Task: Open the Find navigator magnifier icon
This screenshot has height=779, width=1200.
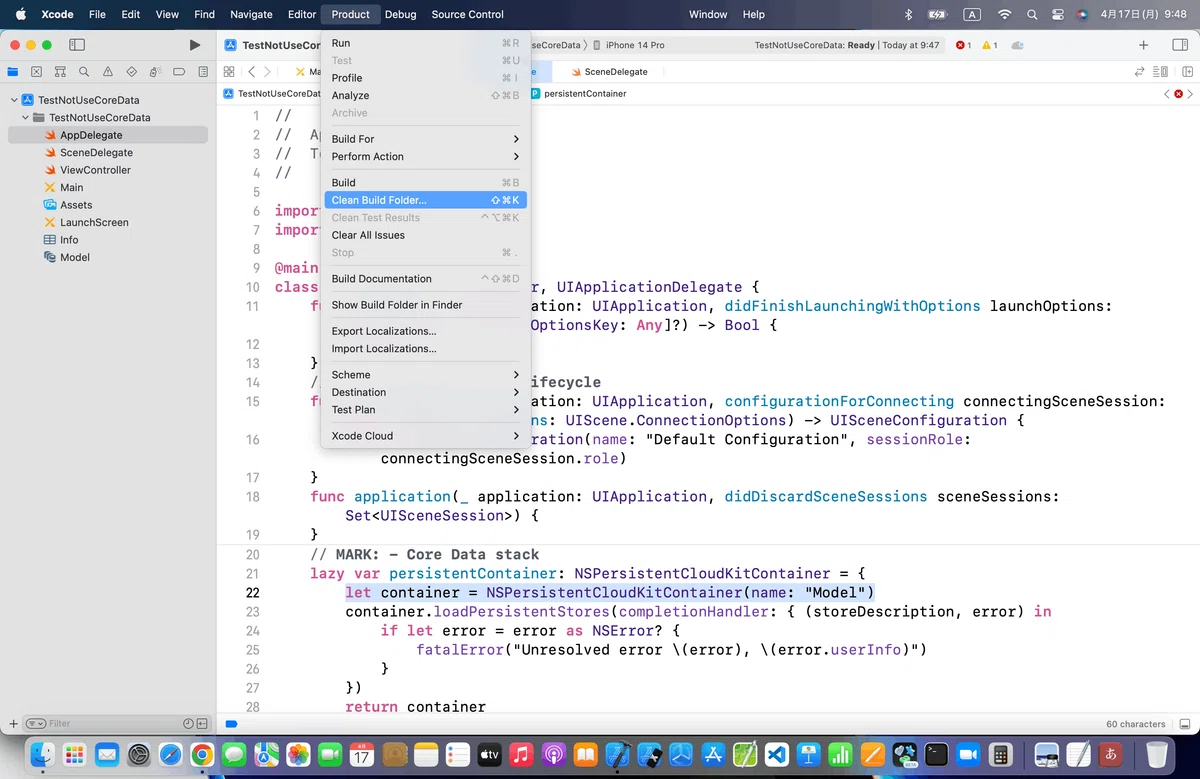Action: (x=84, y=72)
